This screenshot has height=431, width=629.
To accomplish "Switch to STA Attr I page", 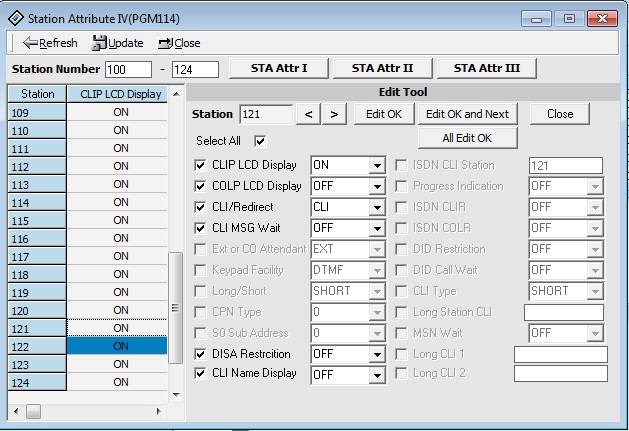I will tap(277, 68).
